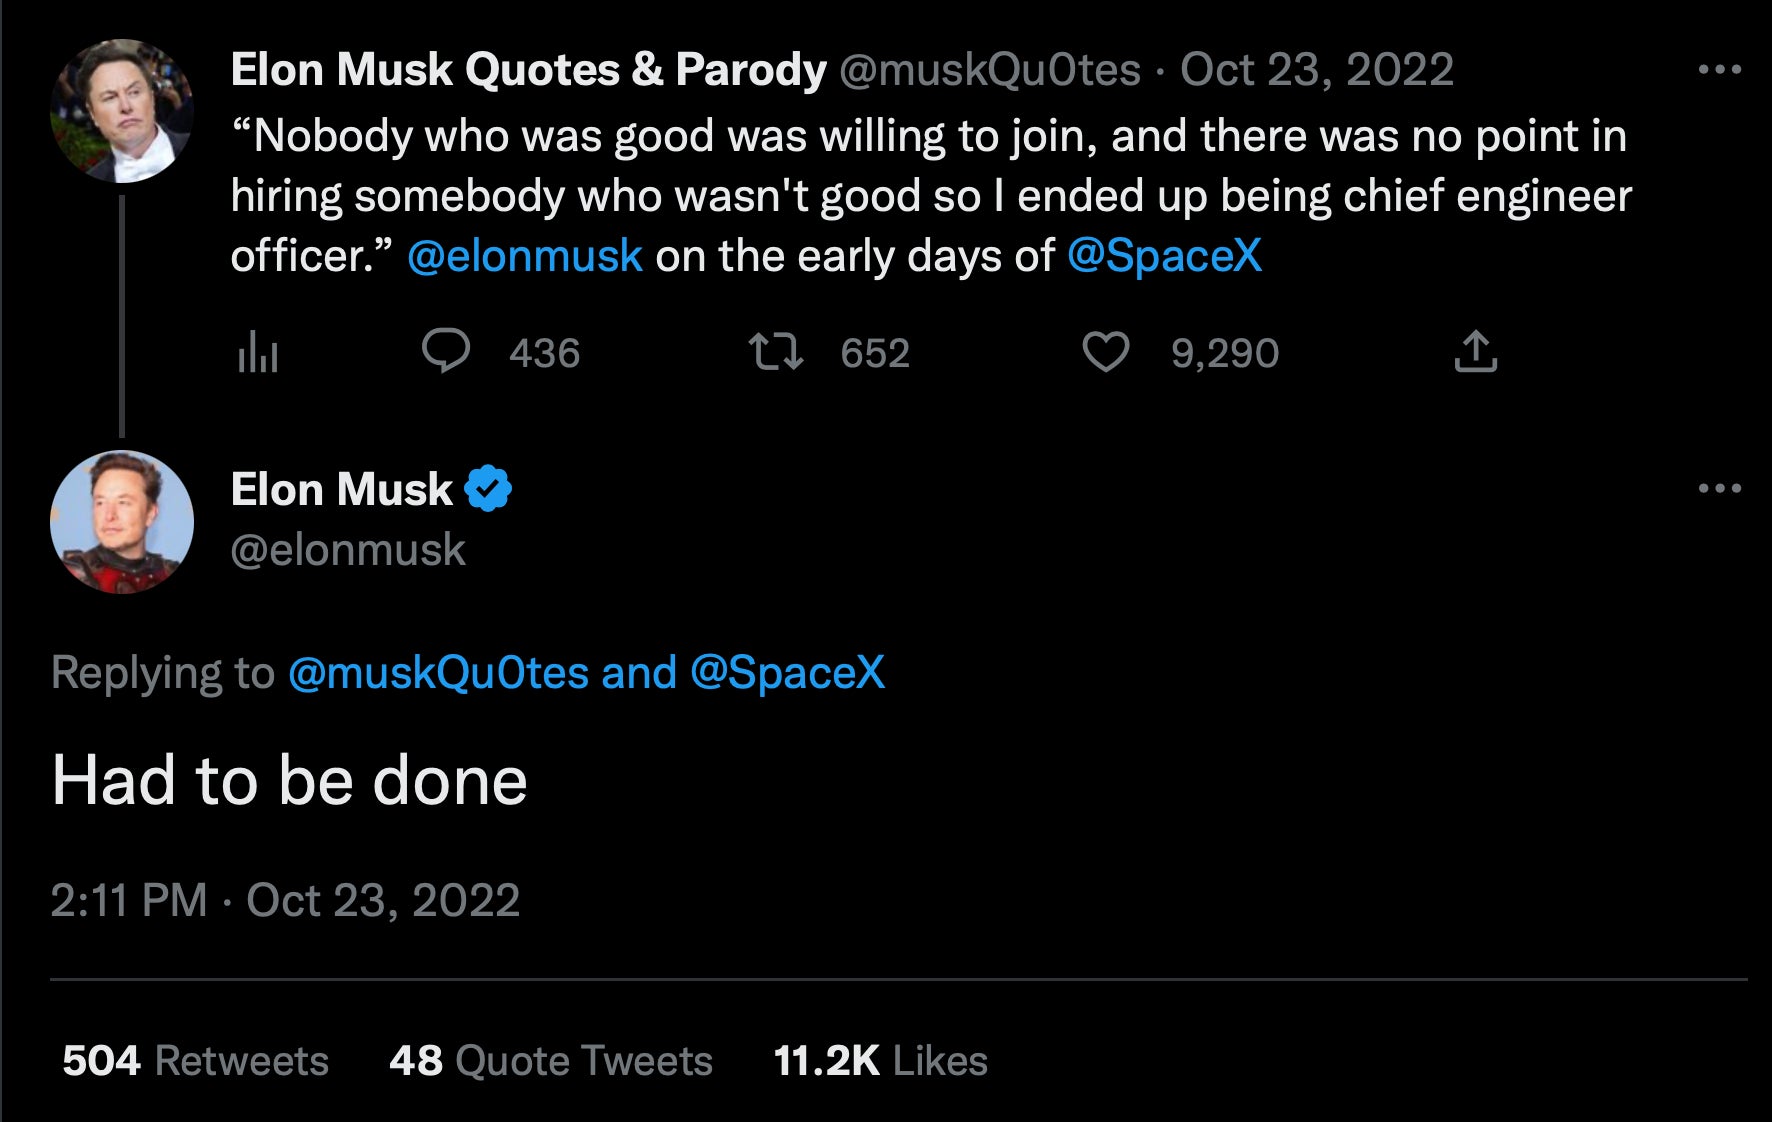Click the @SpaceX mention in tweet text
This screenshot has width=1772, height=1122.
tap(1164, 256)
